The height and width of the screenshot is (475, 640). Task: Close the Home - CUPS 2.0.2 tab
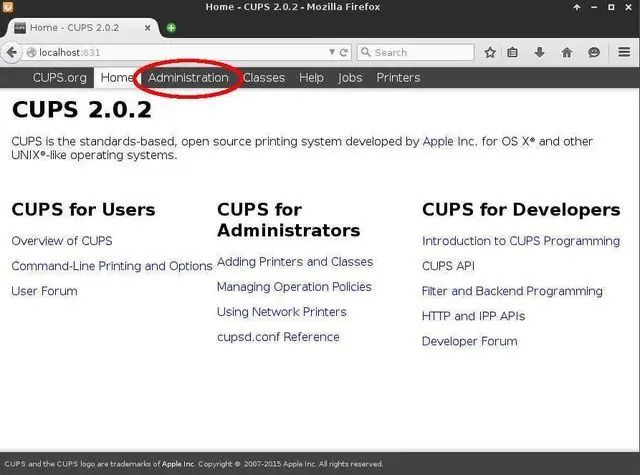click(x=147, y=28)
